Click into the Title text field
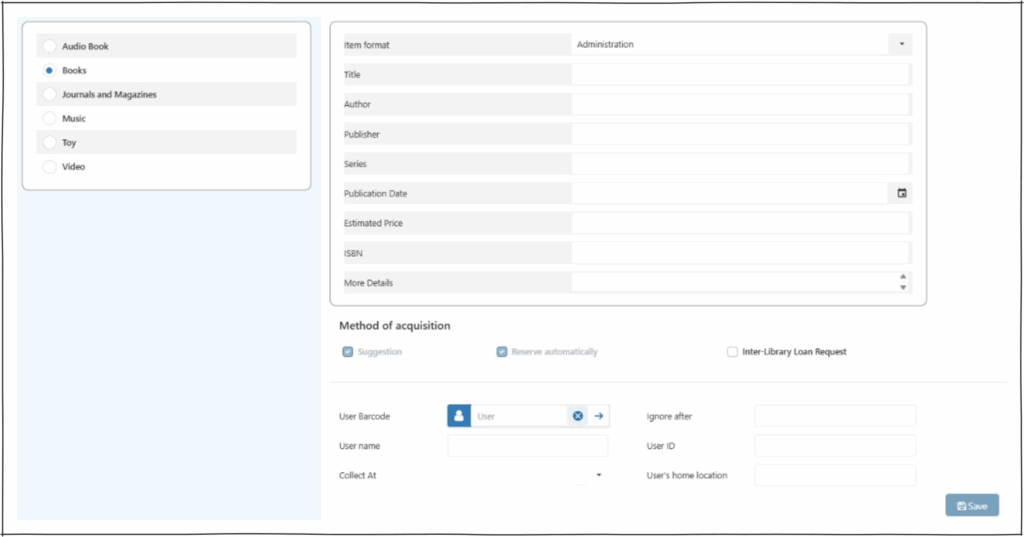 740,74
